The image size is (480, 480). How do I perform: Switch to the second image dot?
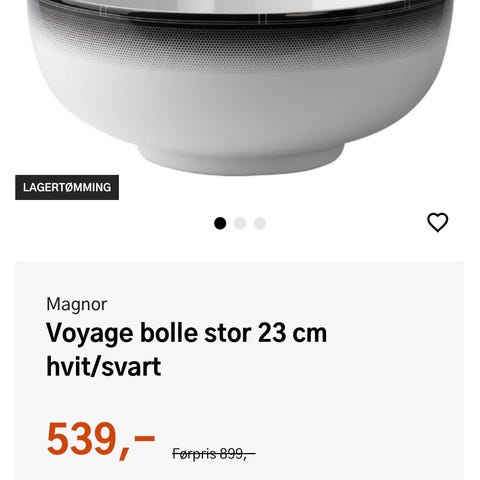pos(240,223)
